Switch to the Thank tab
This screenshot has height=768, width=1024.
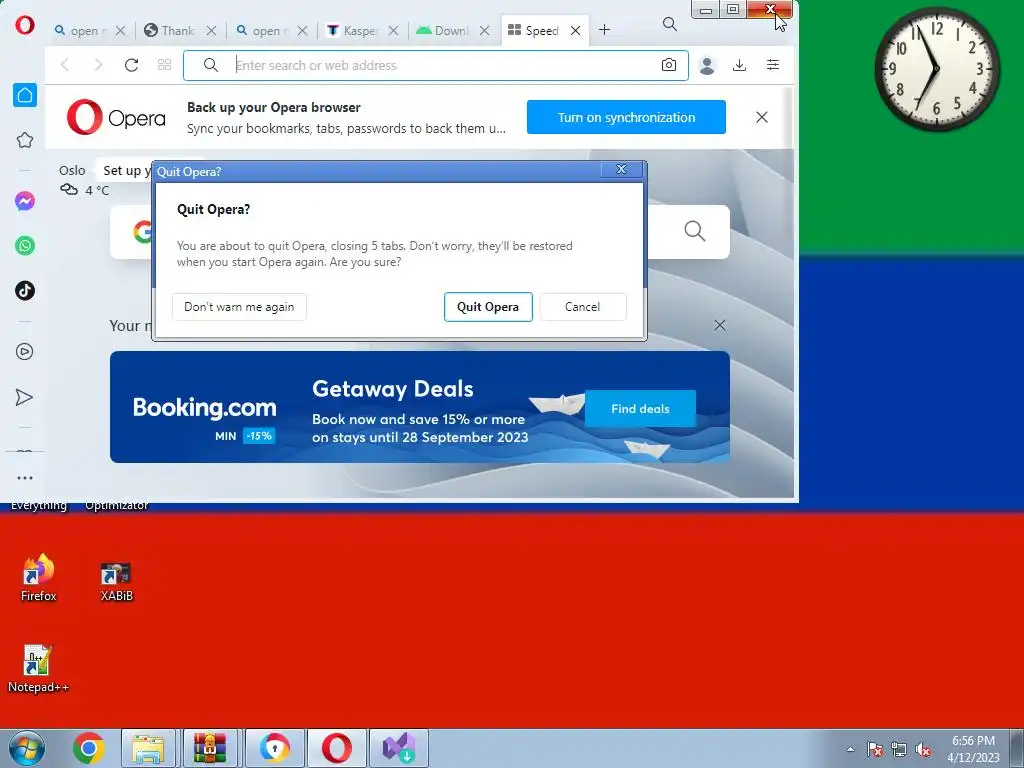170,31
